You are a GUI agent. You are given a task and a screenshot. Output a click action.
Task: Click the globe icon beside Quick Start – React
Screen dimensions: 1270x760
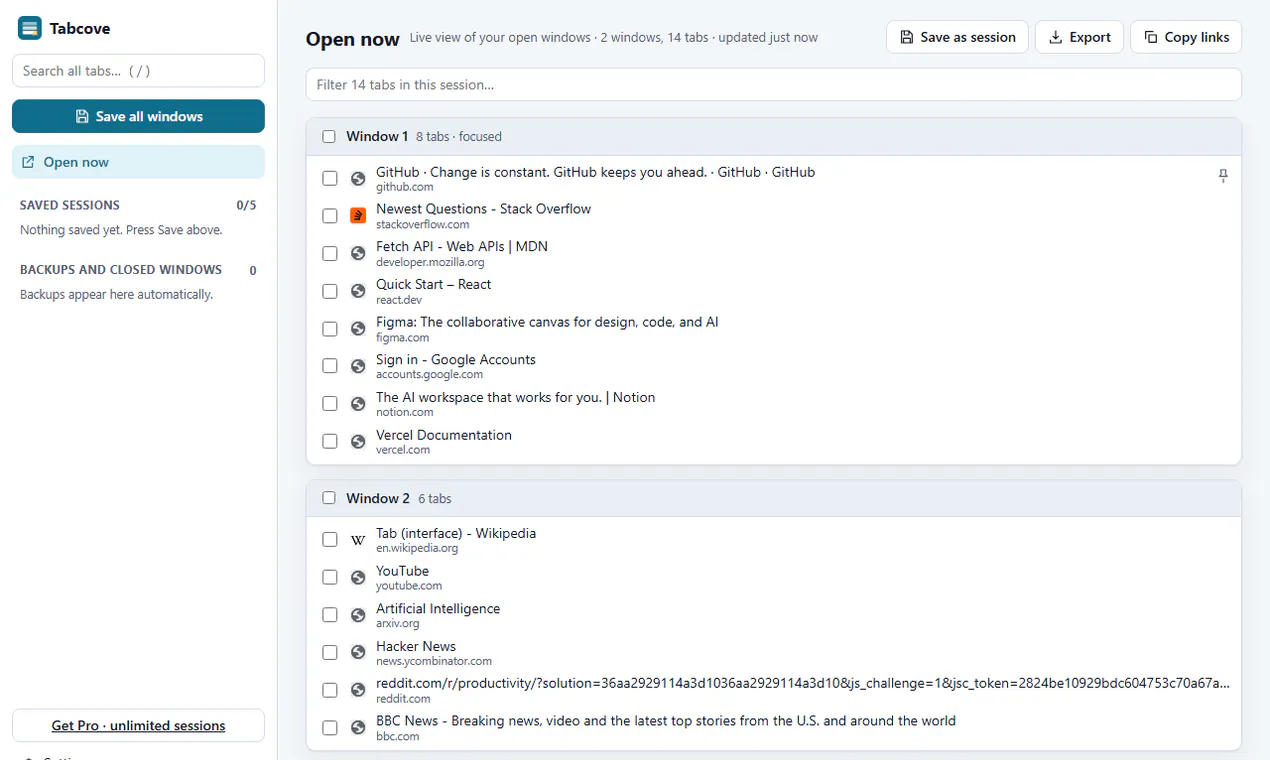[x=358, y=291]
